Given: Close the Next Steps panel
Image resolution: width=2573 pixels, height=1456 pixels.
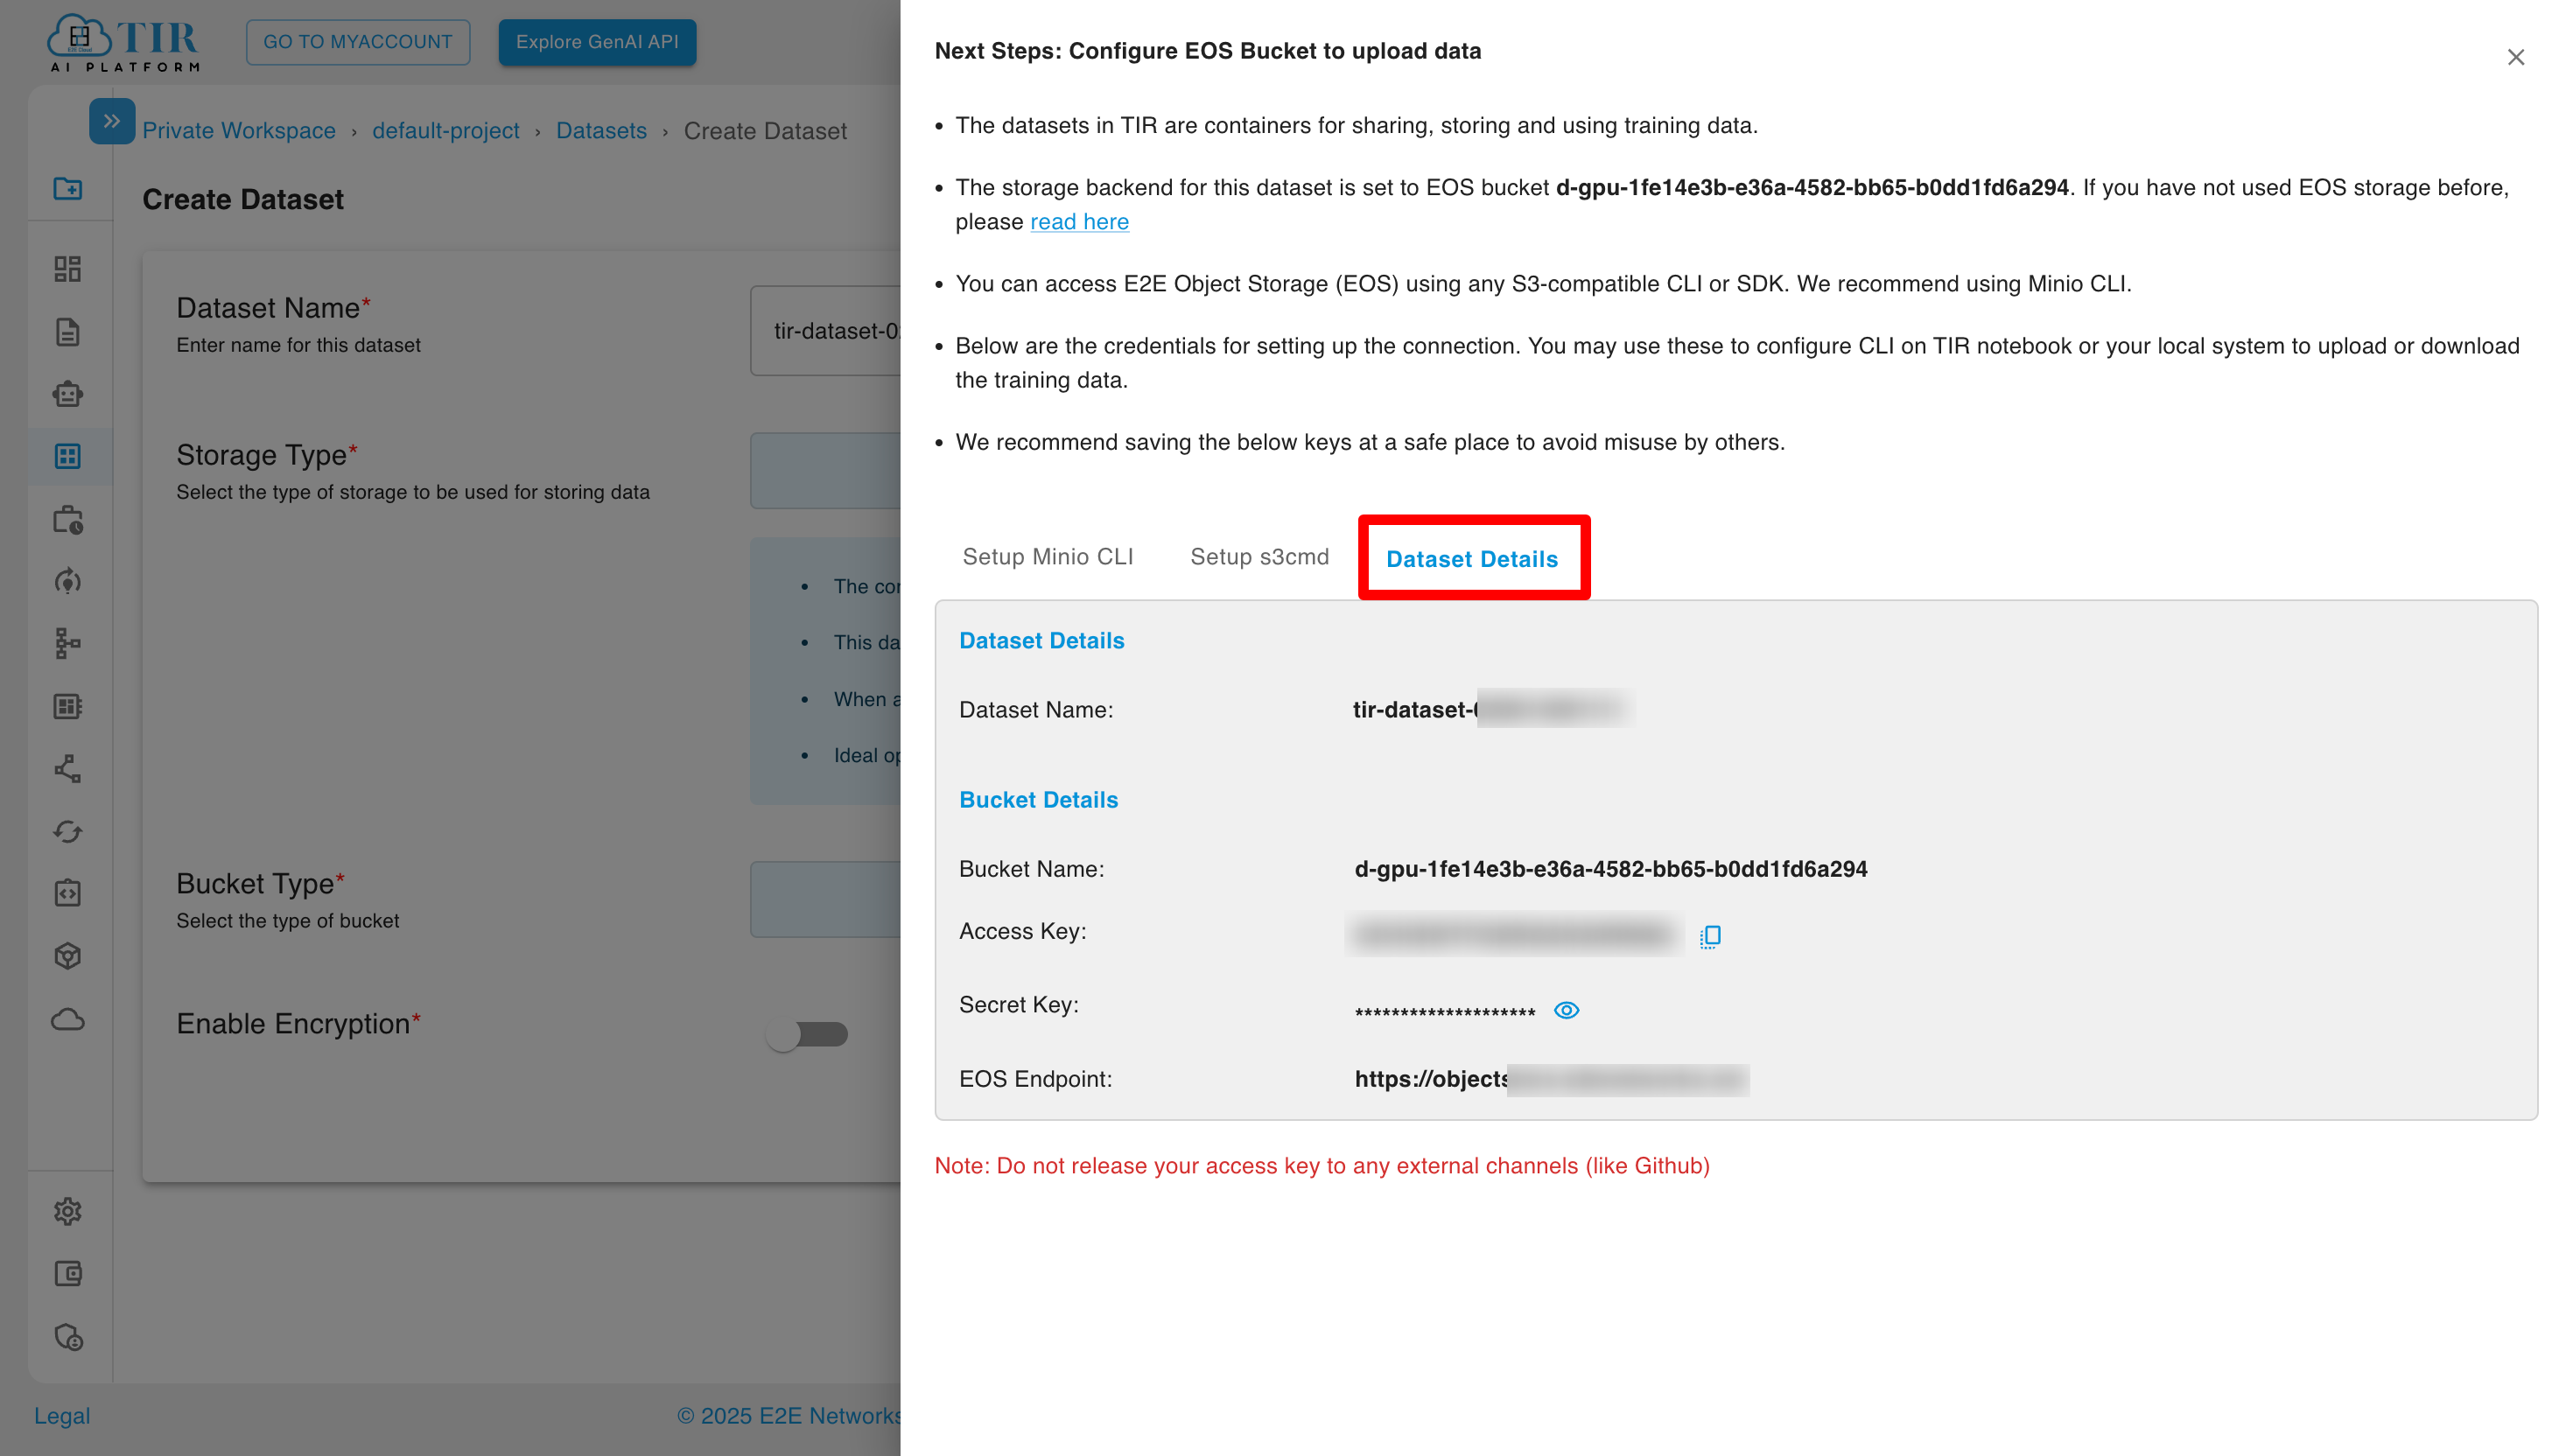Looking at the screenshot, I should 2515,57.
